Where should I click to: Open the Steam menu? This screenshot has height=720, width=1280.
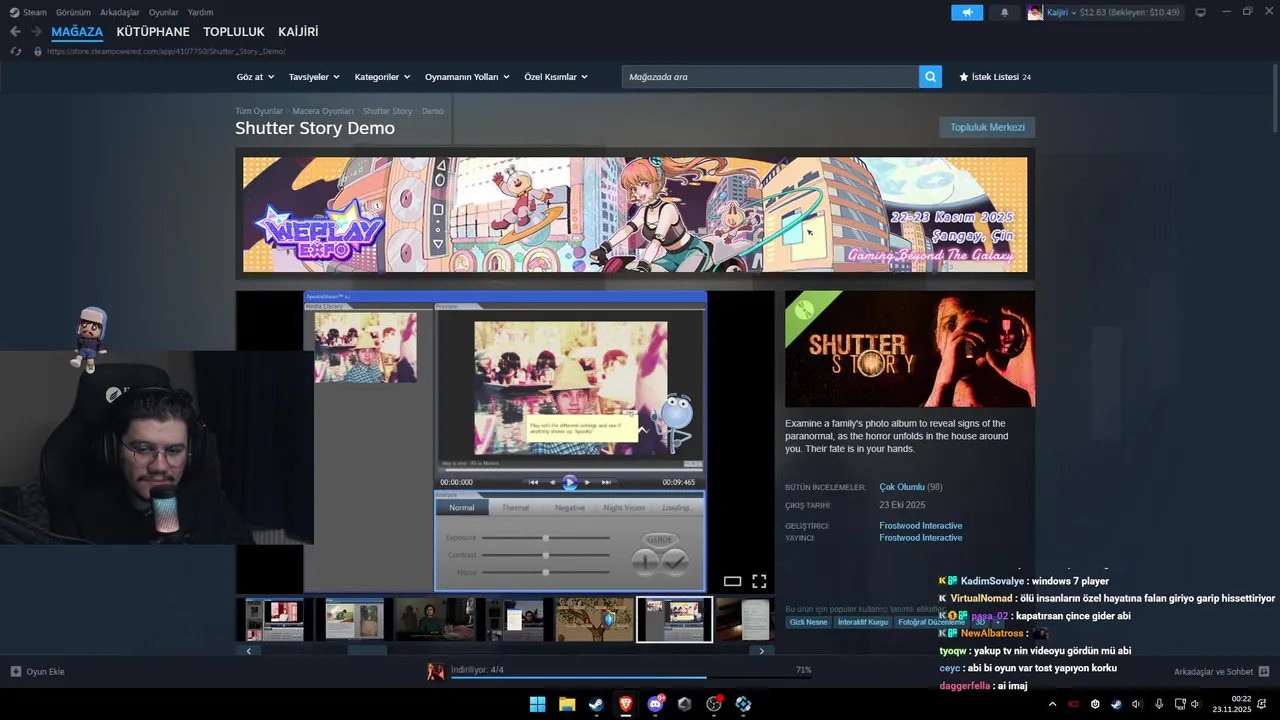[28, 12]
